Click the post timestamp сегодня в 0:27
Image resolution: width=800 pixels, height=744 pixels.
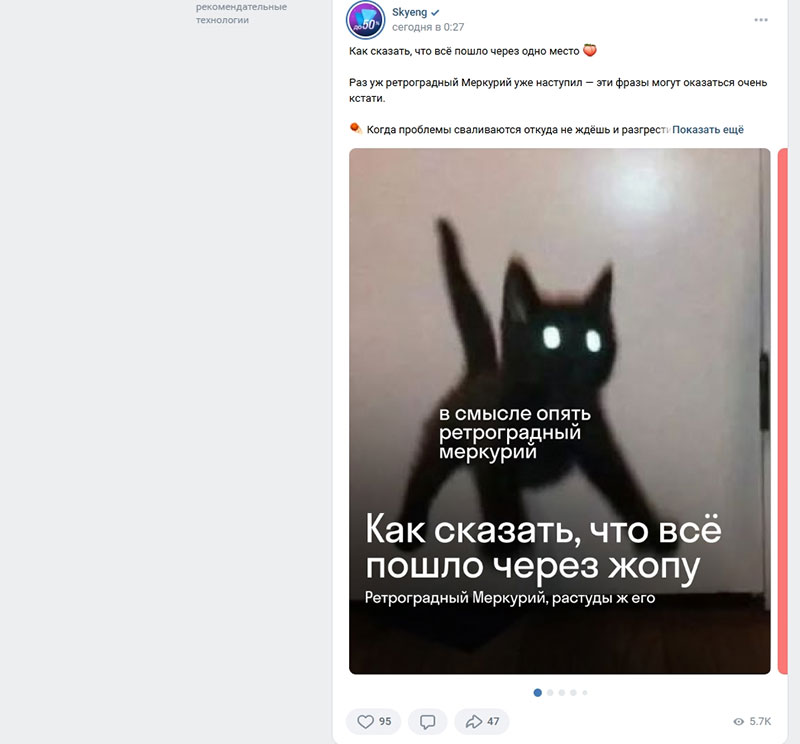click(428, 27)
